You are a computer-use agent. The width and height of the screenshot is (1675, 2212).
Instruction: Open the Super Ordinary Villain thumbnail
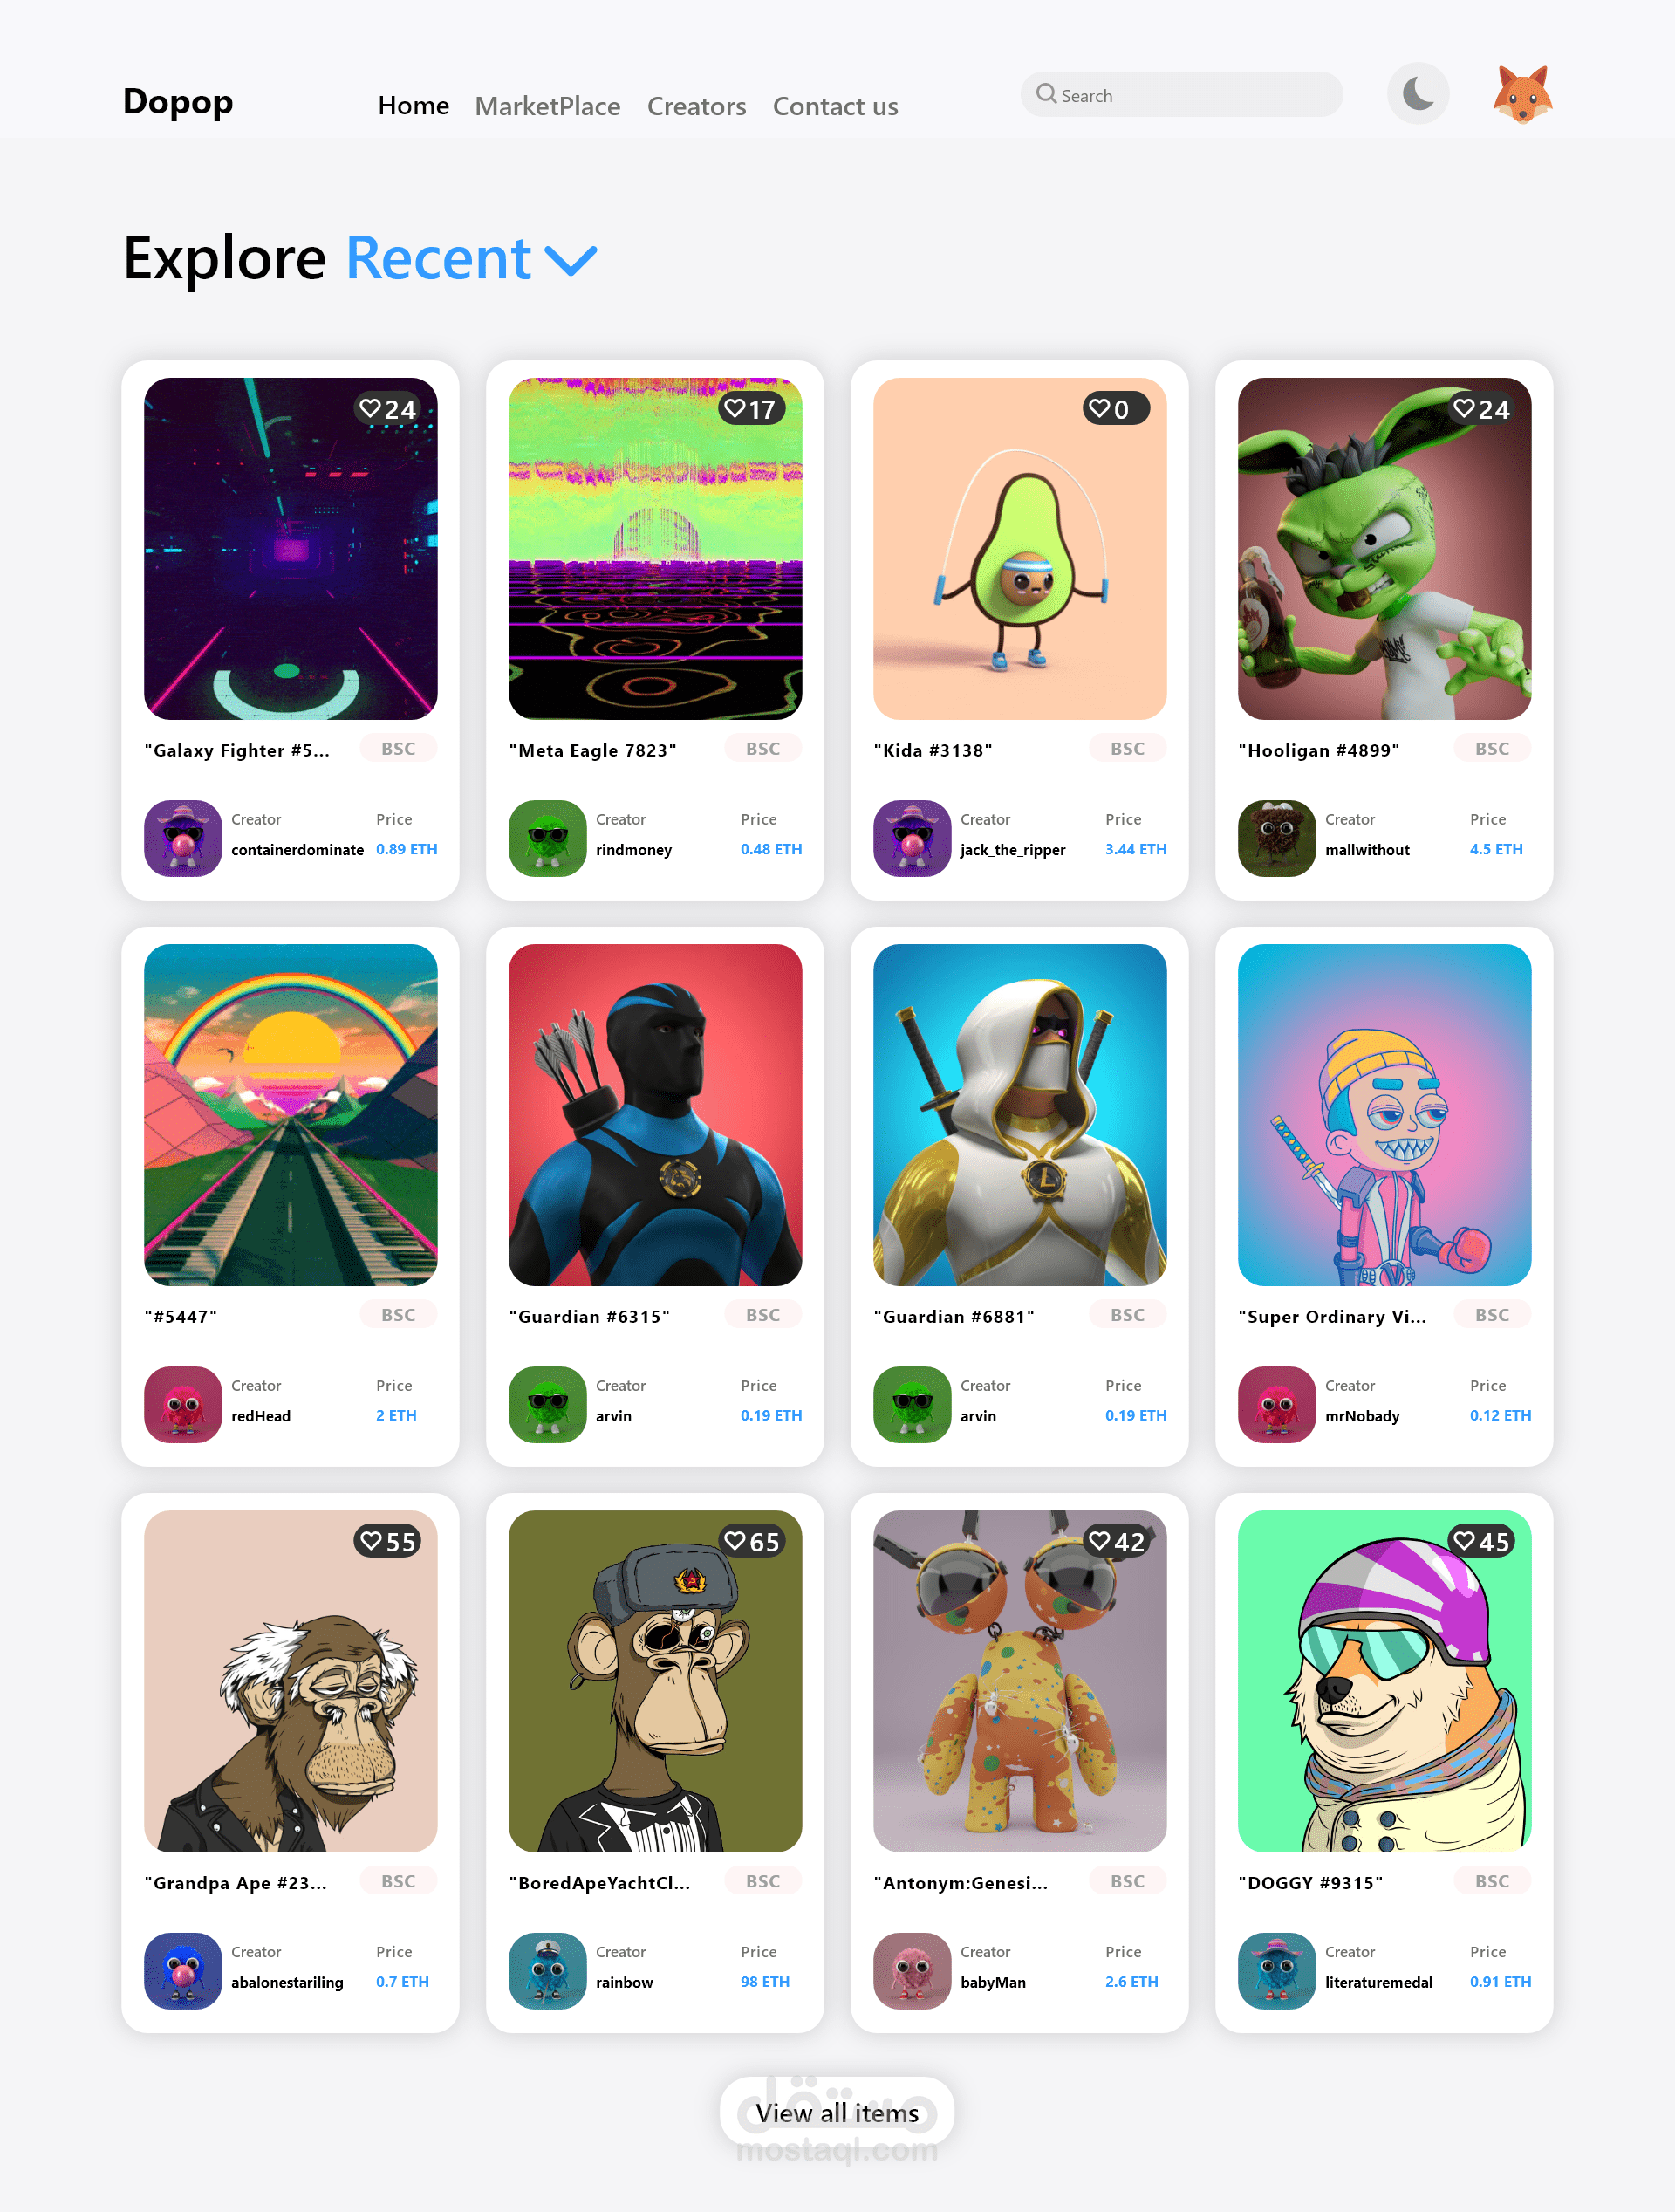(x=1384, y=1114)
